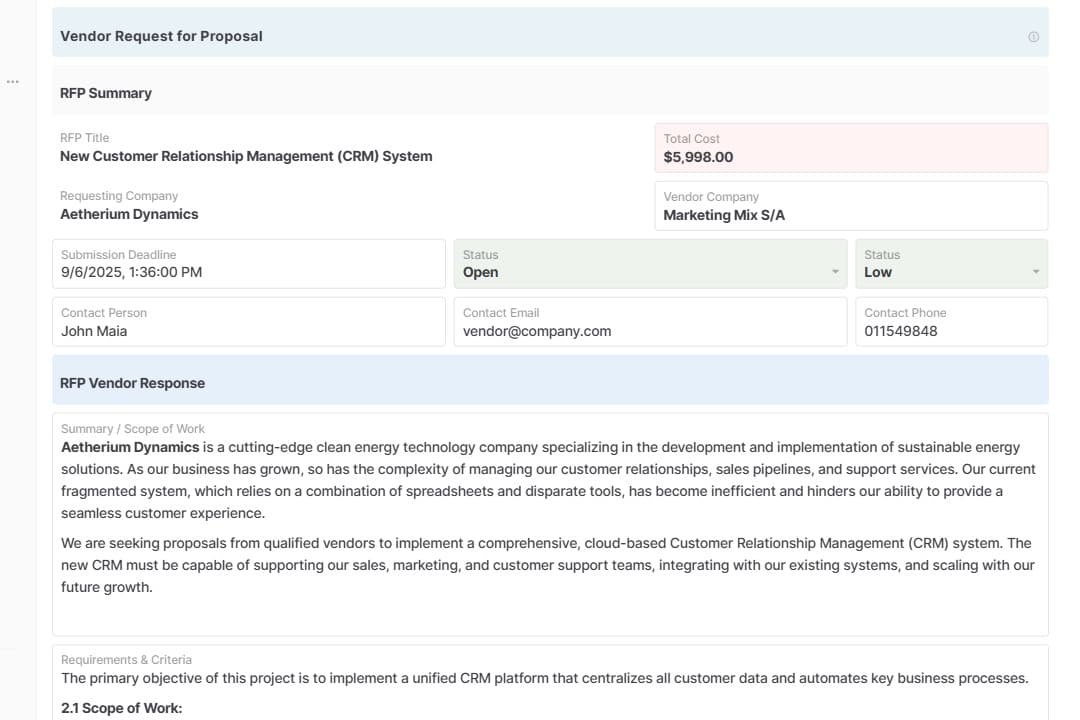Viewport: 1080px width, 720px height.
Task: Open the three-dots menu in the left sidebar
Action: pyautogui.click(x=13, y=82)
